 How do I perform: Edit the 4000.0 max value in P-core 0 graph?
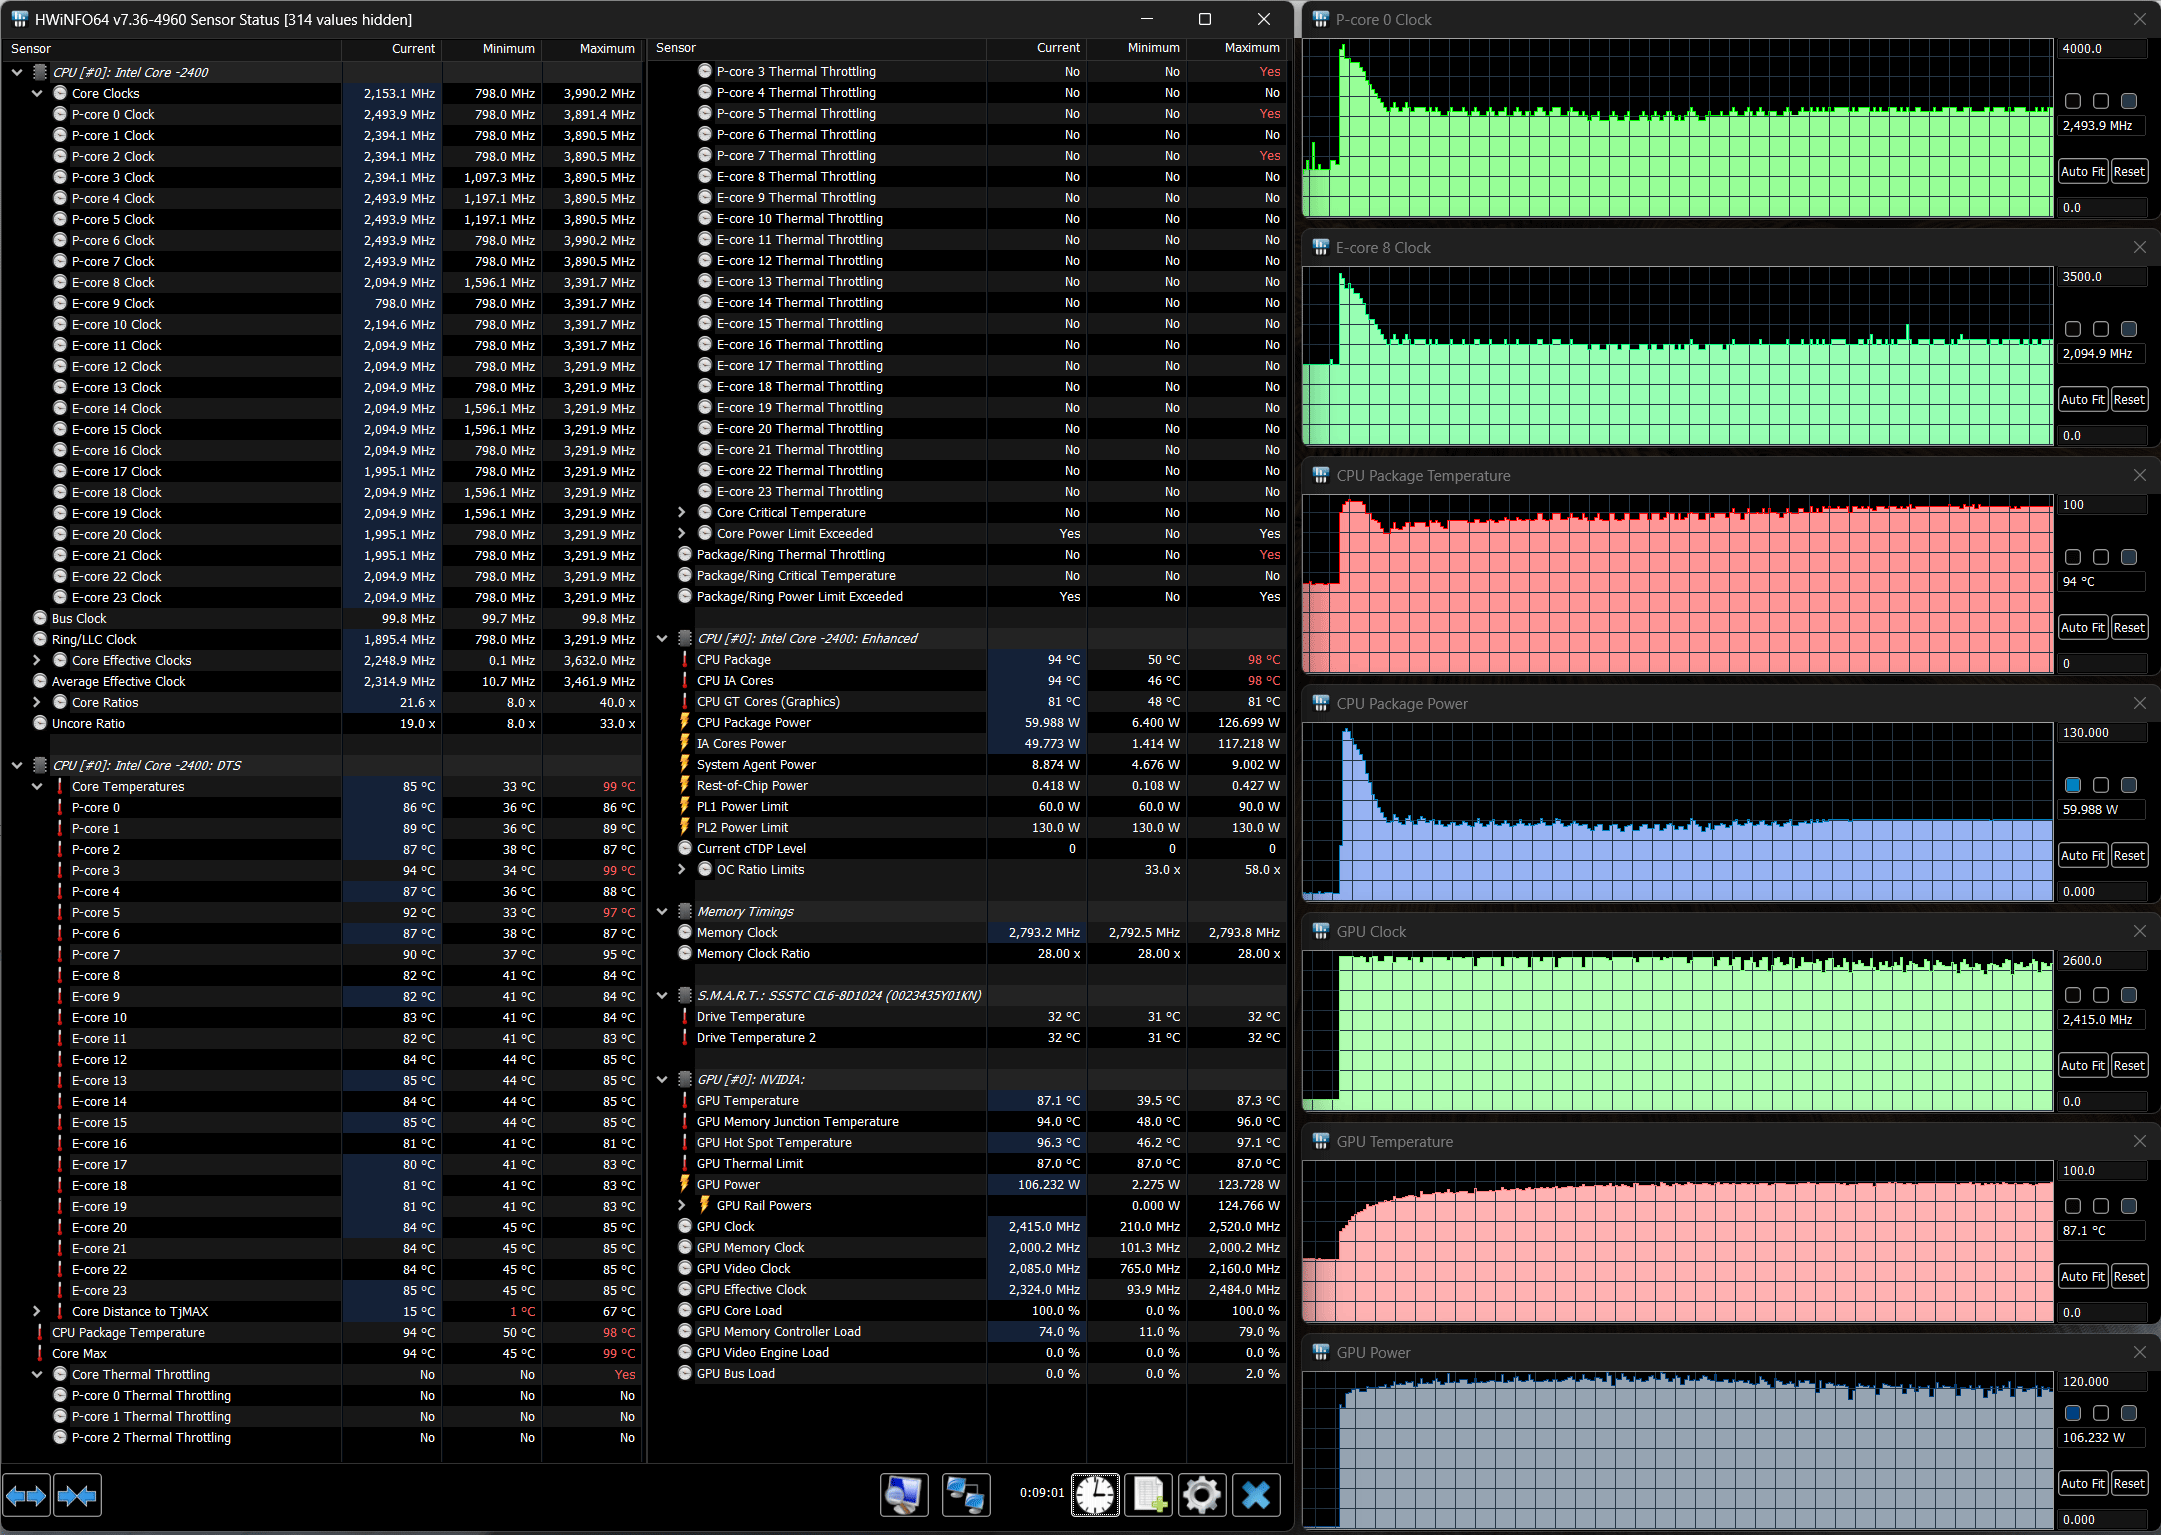(x=2100, y=48)
